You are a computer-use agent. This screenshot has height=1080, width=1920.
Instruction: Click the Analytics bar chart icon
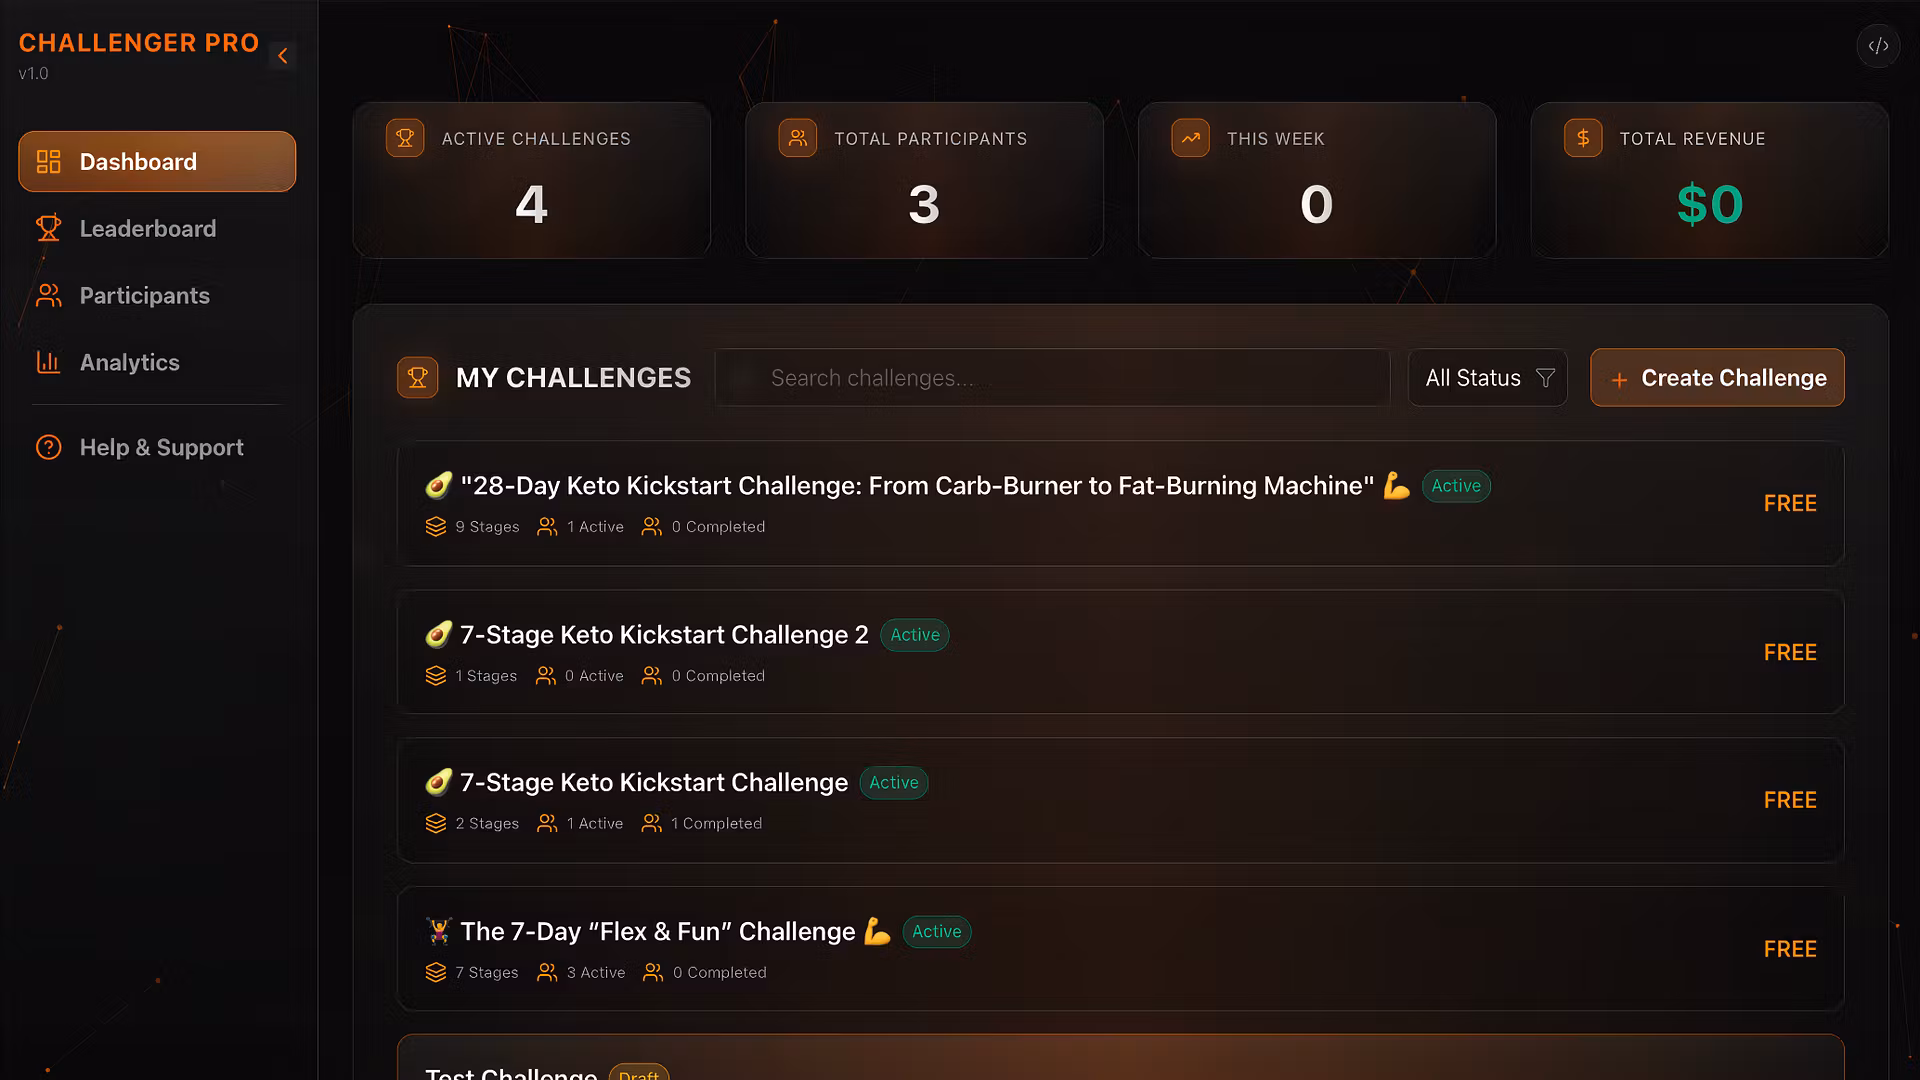pyautogui.click(x=48, y=362)
